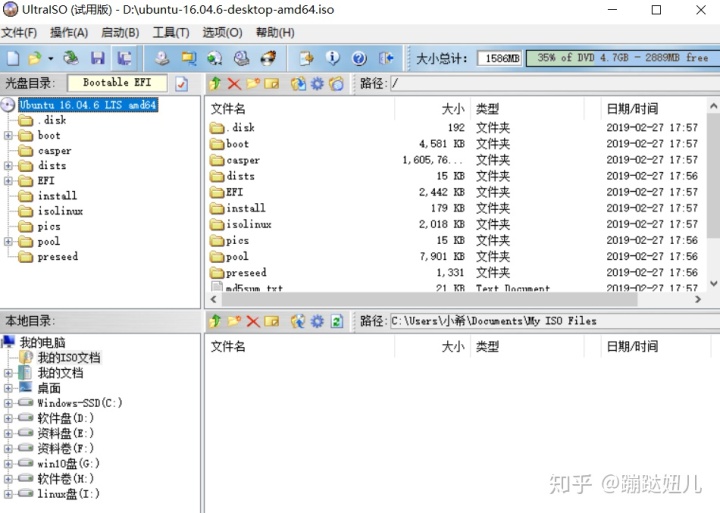Open the 文件(F) menu
This screenshot has height=513, width=720.
19,33
